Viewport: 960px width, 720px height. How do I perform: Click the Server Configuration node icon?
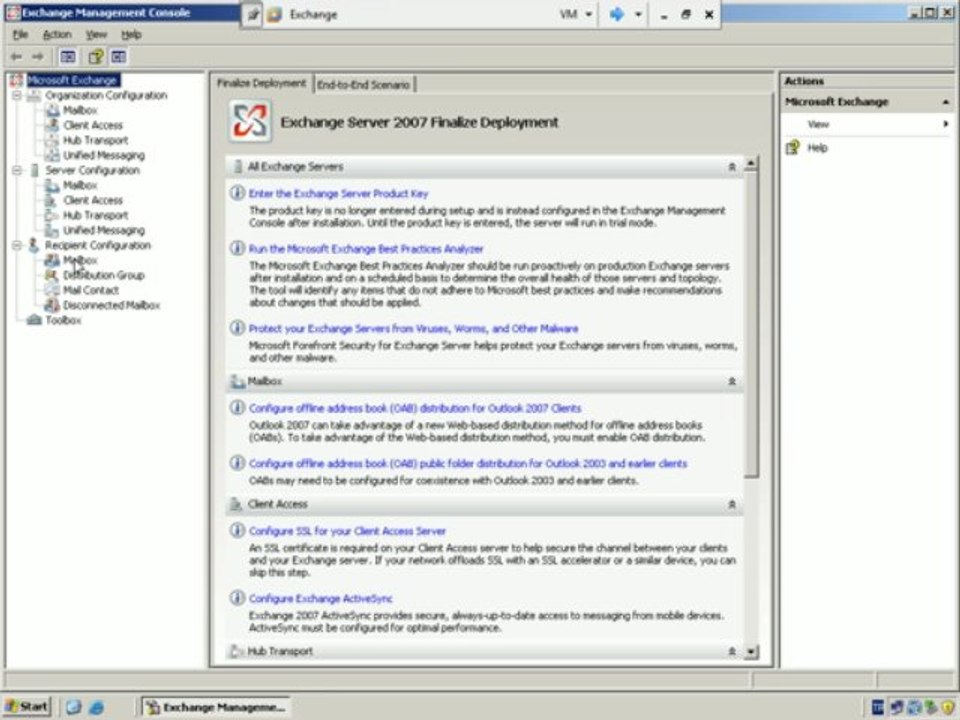(x=34, y=170)
